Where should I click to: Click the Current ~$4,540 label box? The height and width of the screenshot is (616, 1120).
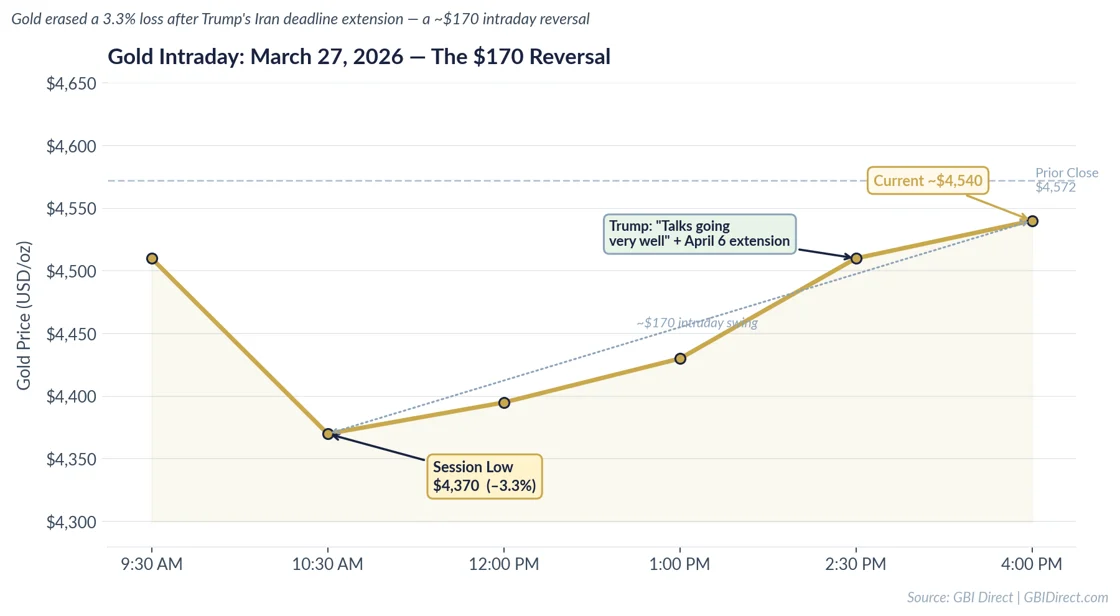coord(928,181)
